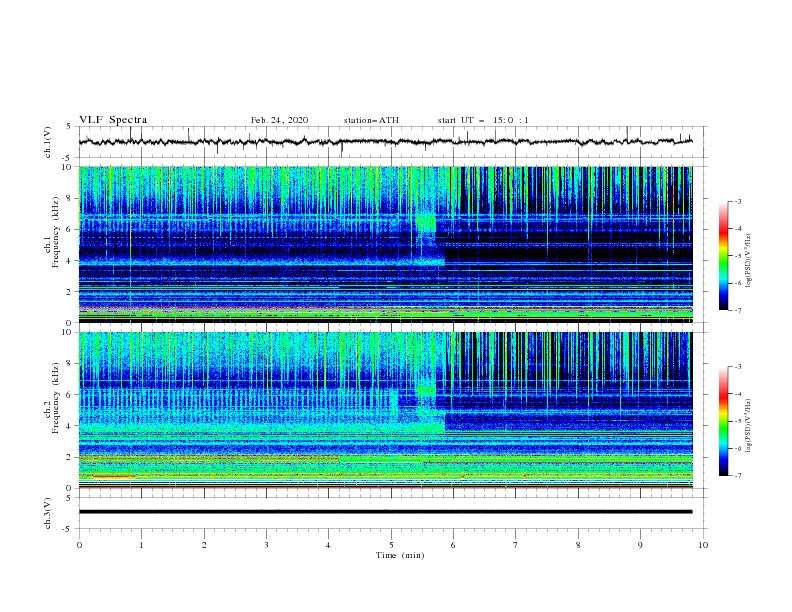This screenshot has width=792, height=612.
Task: Click tick label "10" on the Time axis
Action: click(703, 545)
